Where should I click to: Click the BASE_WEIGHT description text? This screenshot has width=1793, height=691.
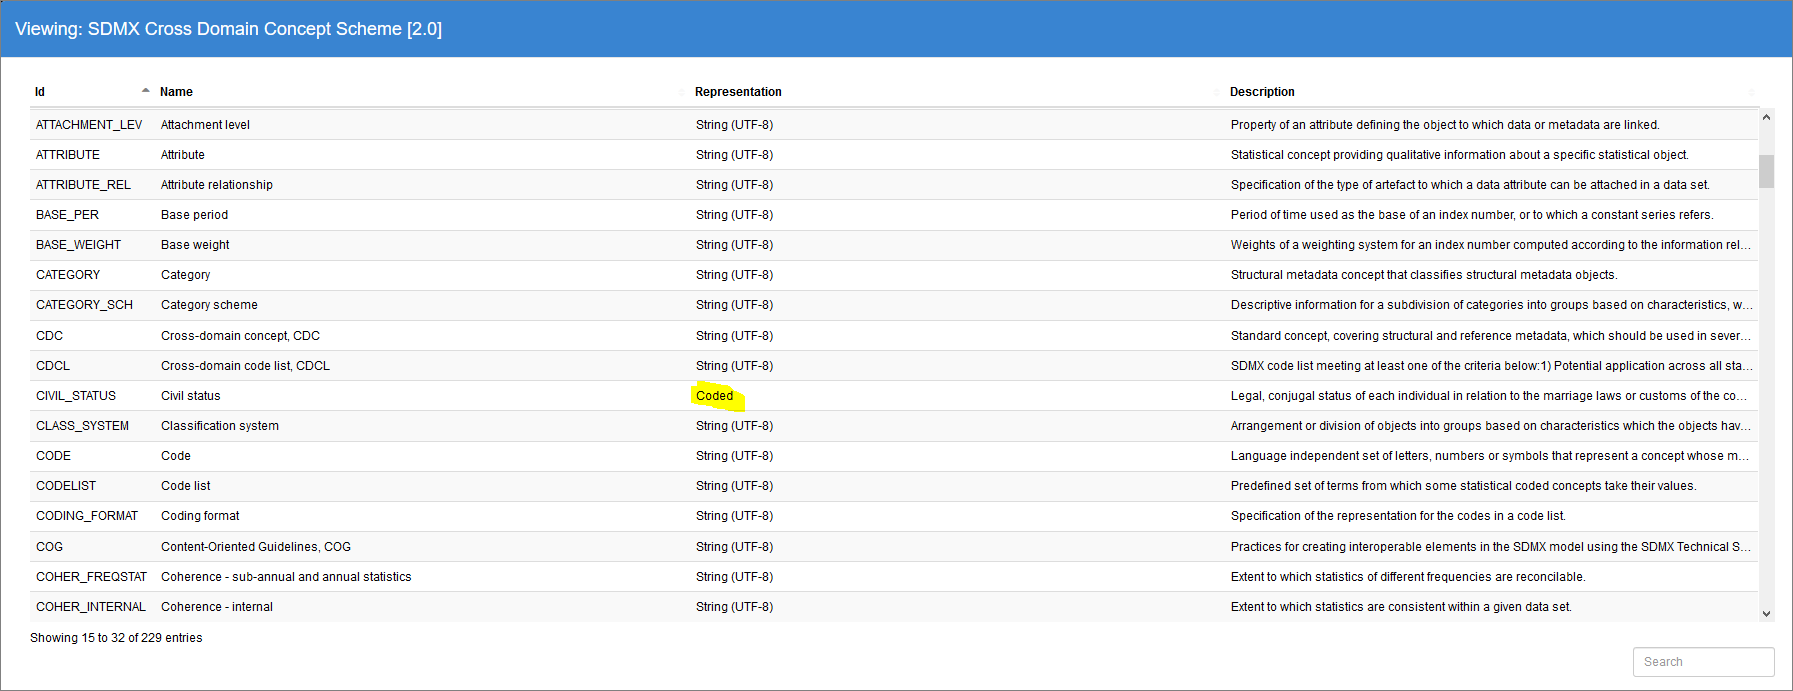pos(1489,245)
